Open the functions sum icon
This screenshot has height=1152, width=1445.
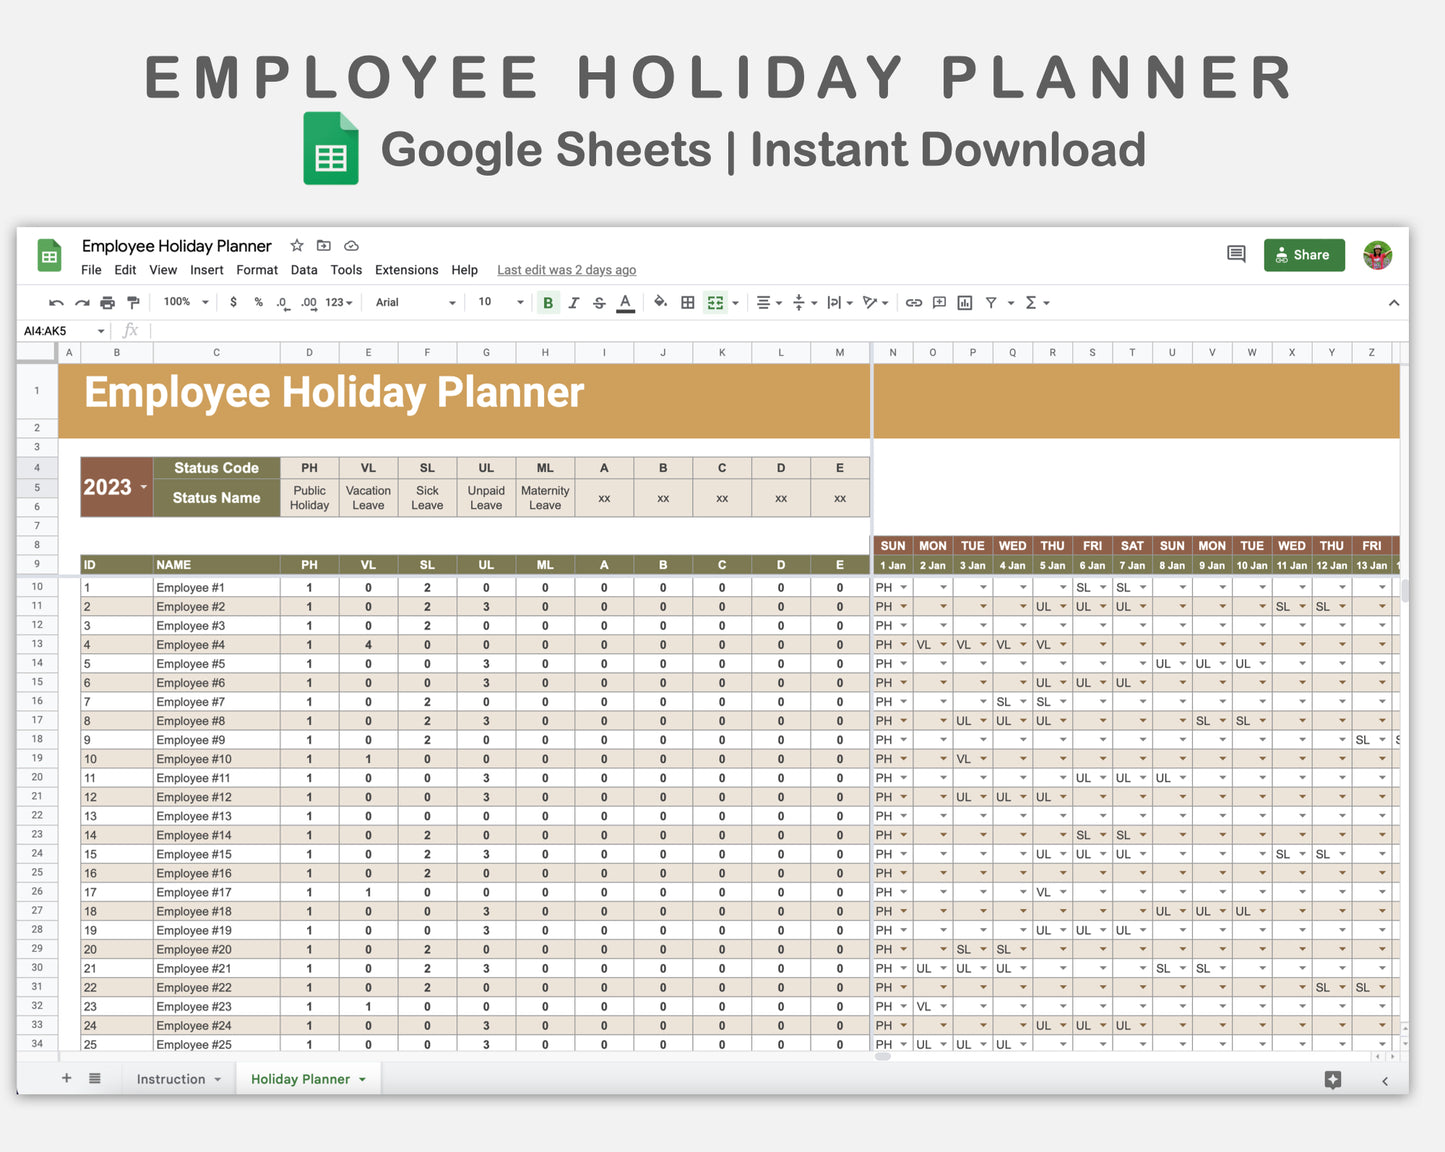[1031, 302]
